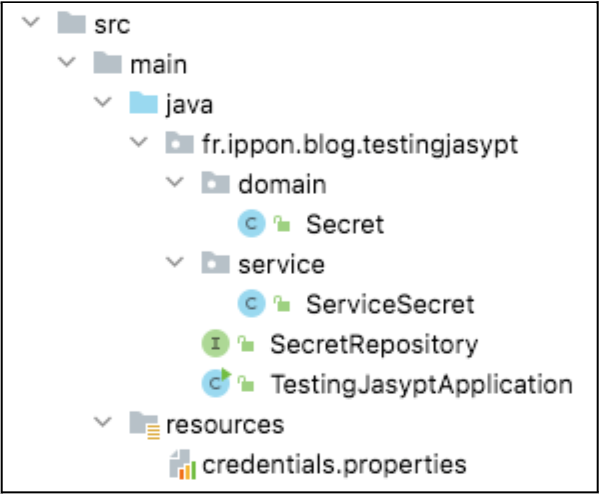Click the Secret class icon
600x494 pixels.
coord(251,224)
